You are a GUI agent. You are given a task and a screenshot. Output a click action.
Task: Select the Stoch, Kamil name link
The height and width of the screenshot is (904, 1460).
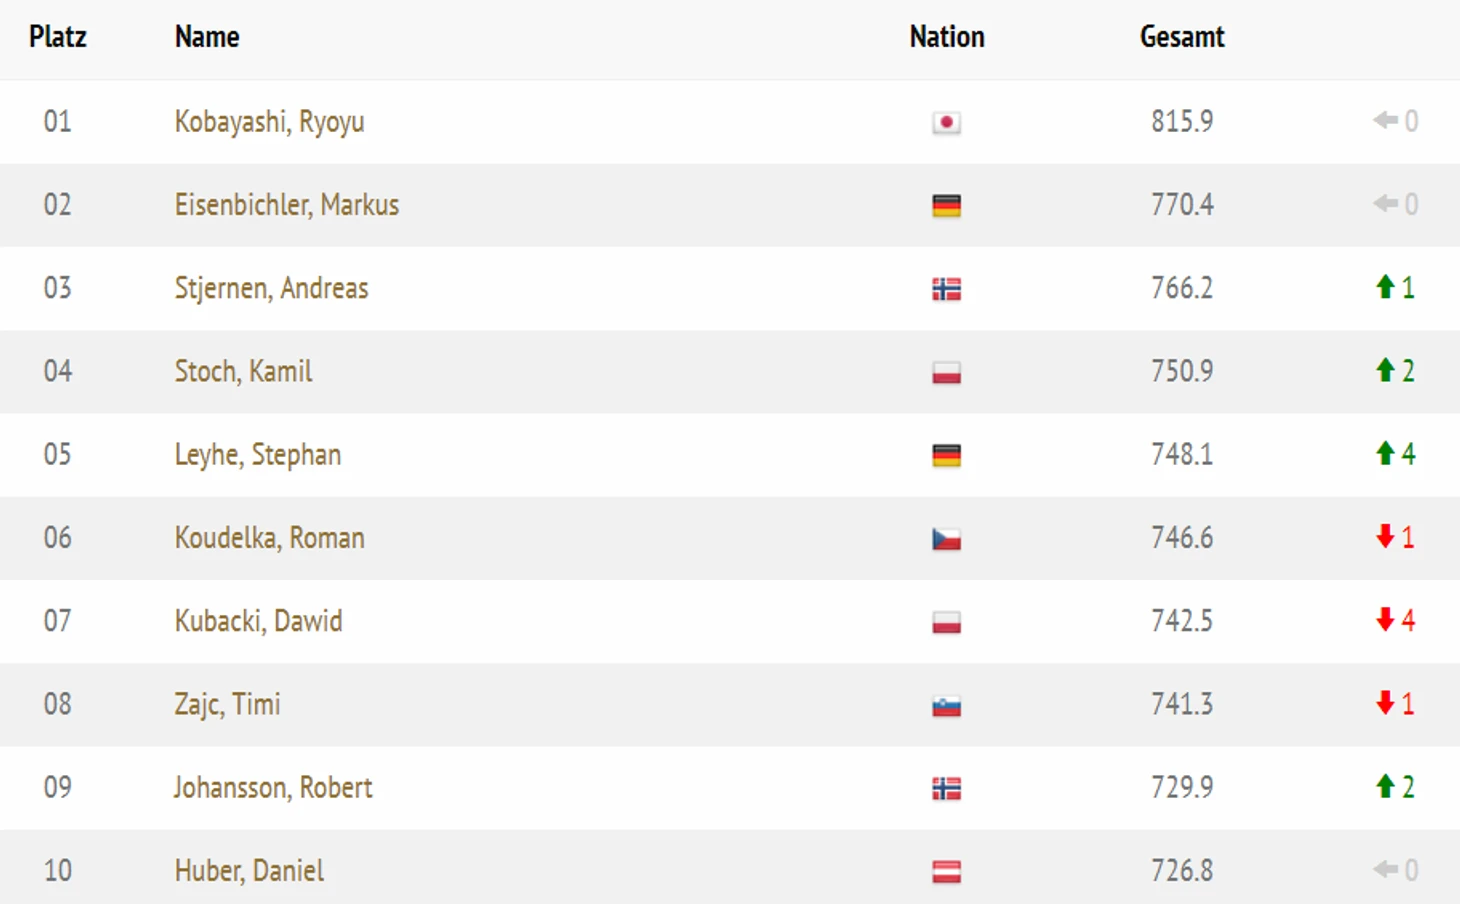point(243,371)
